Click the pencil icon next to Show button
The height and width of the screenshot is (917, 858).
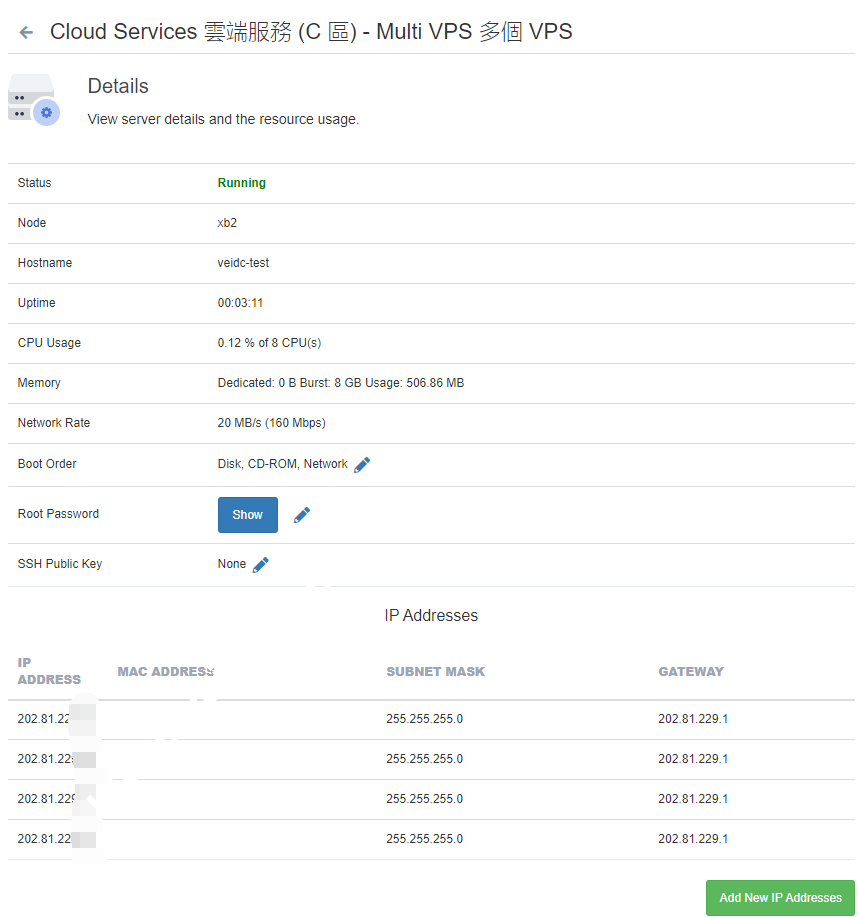coord(302,515)
